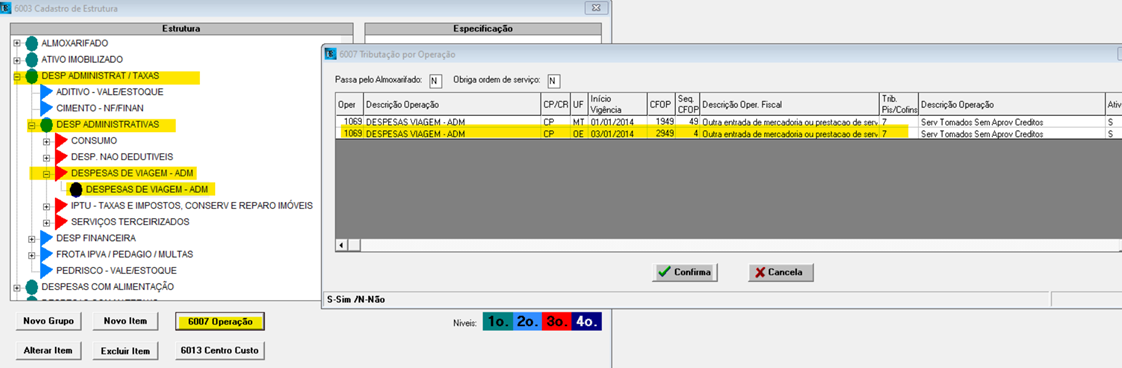This screenshot has width=1122, height=368.
Task: Click the CP/CR column header
Action: point(556,105)
